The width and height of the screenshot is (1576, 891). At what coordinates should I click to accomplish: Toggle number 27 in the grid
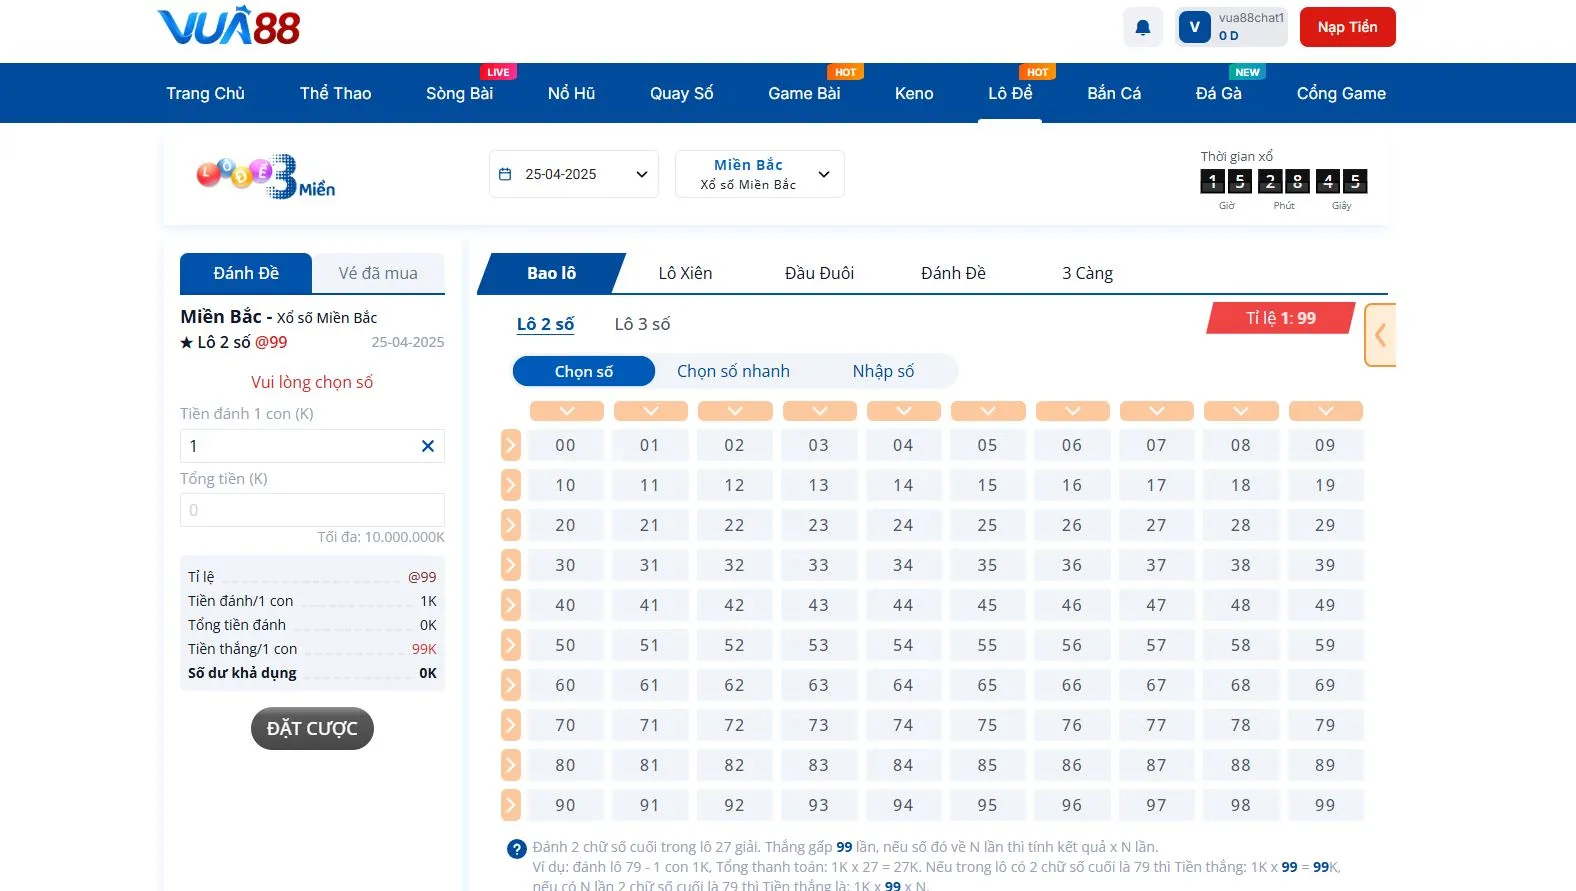pos(1156,525)
